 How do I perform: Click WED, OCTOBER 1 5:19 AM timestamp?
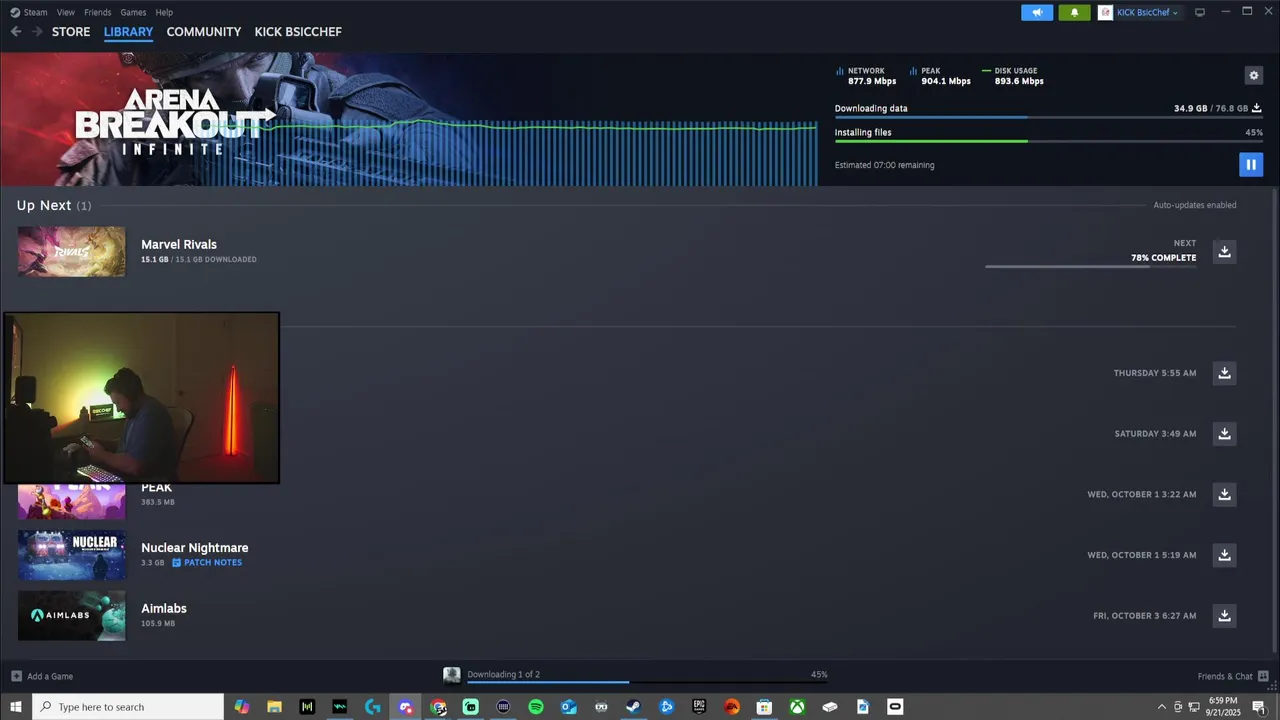[1142, 555]
